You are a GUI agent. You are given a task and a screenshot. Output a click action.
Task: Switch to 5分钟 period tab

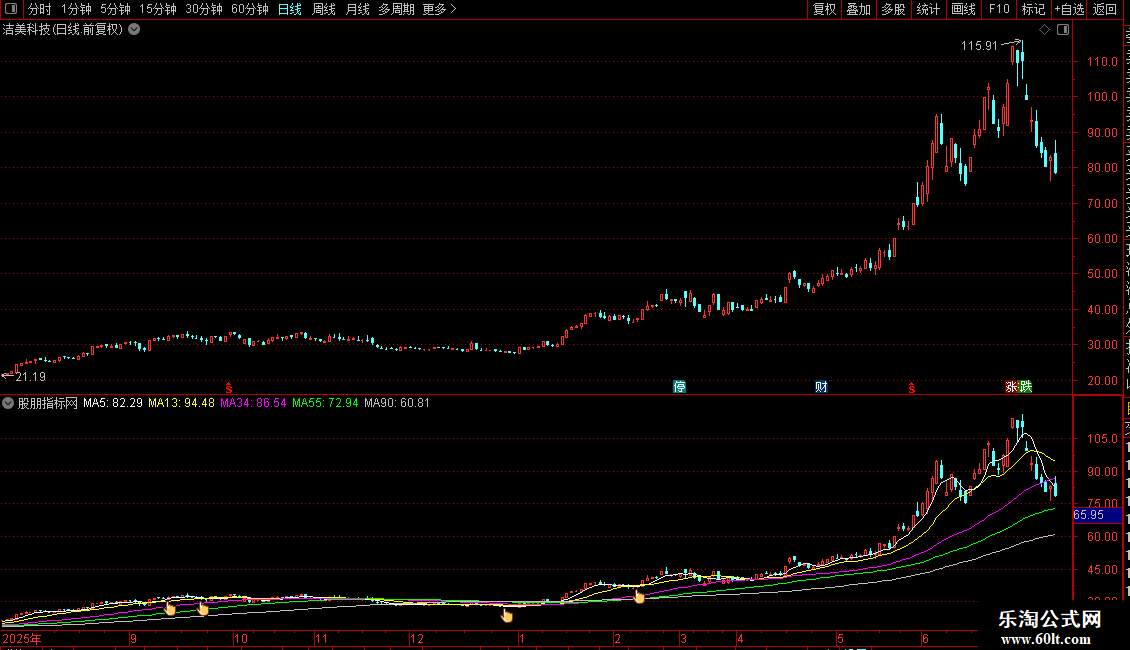click(x=115, y=9)
